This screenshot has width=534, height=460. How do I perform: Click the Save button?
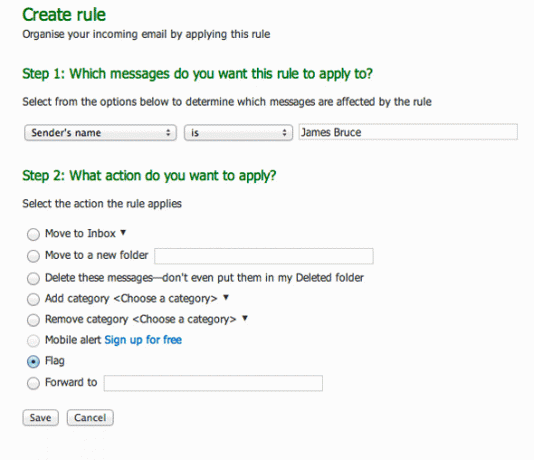[x=41, y=418]
